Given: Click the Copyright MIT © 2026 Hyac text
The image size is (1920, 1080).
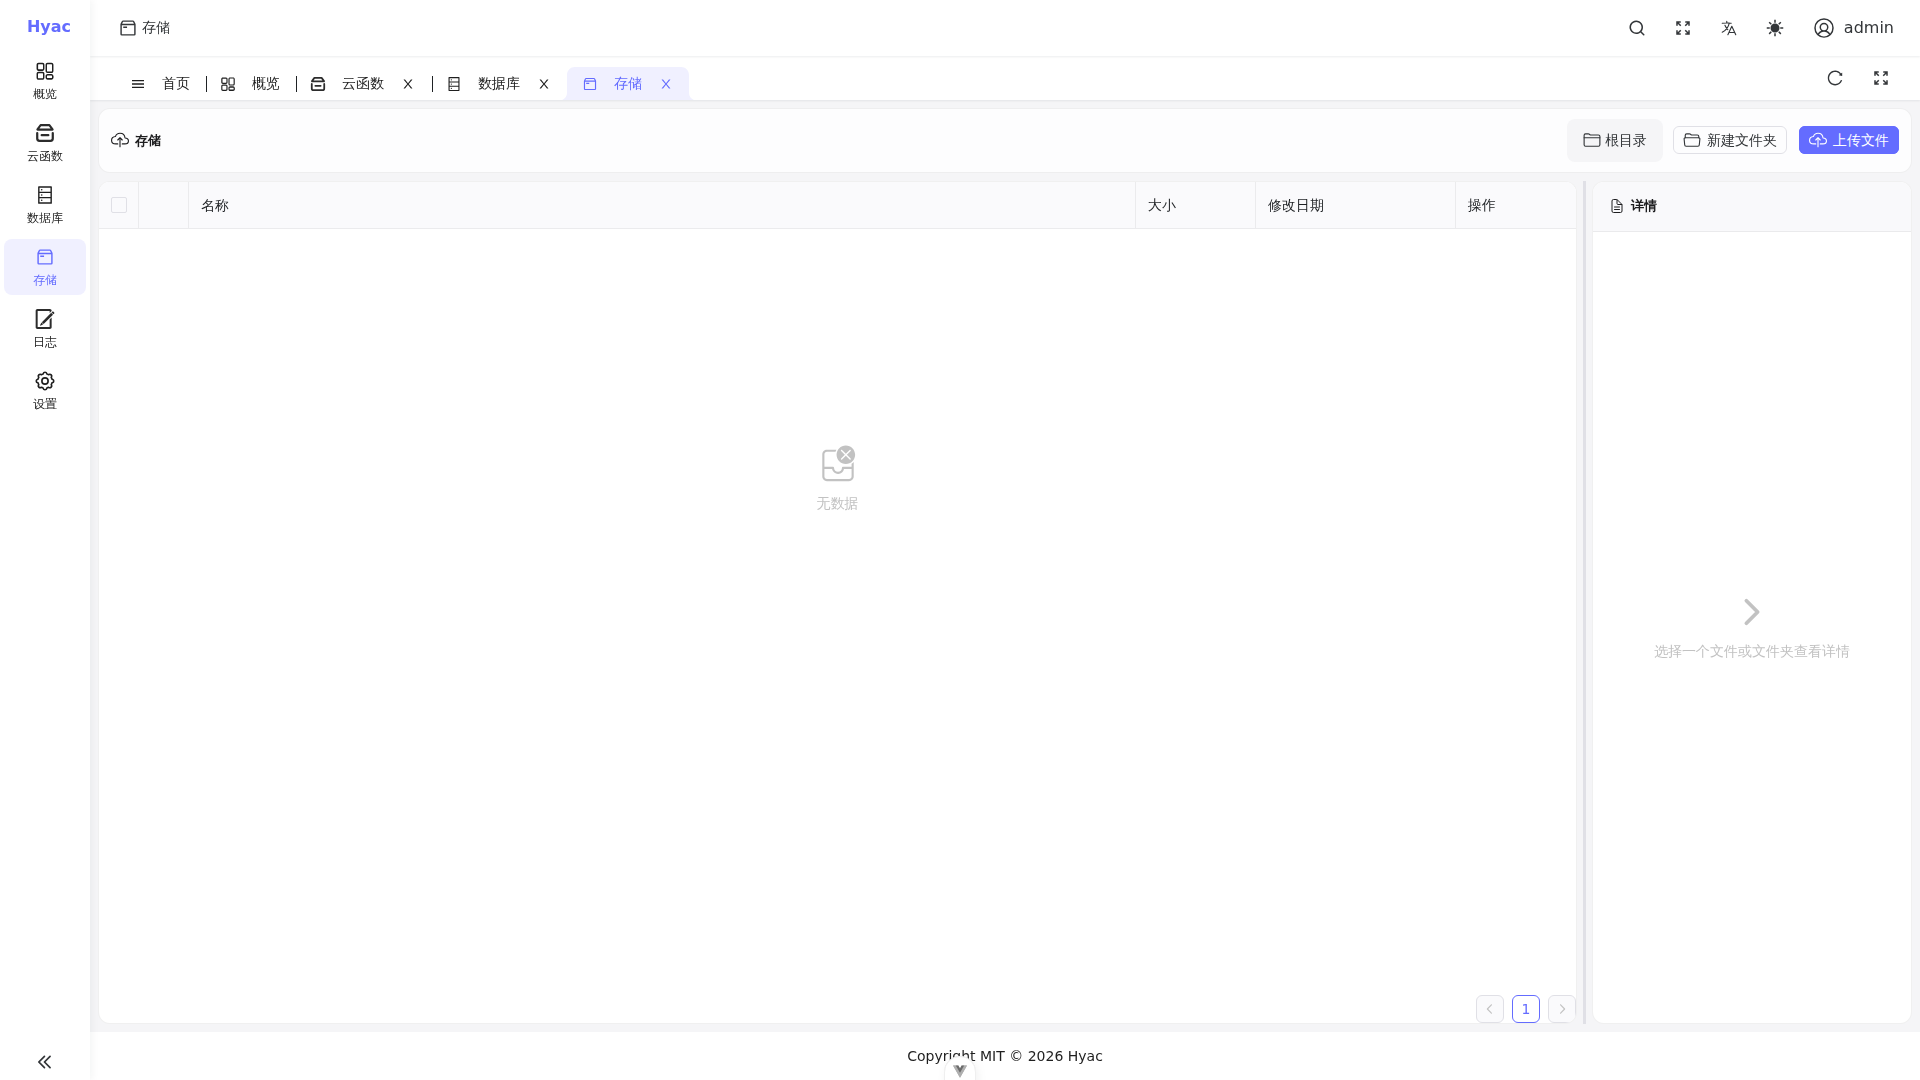Looking at the screenshot, I should [x=1005, y=1056].
